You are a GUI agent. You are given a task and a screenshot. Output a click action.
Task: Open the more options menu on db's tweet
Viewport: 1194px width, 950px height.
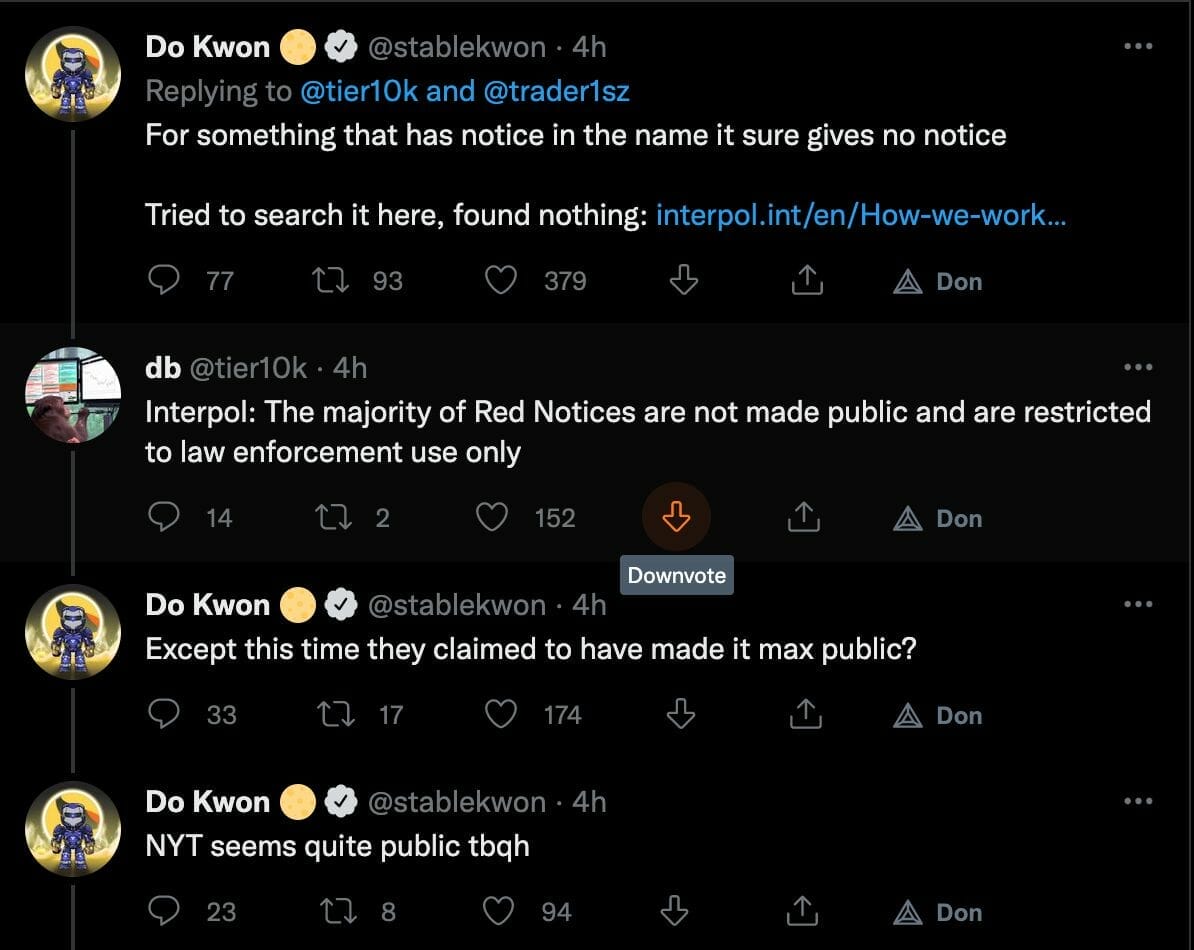pos(1138,368)
